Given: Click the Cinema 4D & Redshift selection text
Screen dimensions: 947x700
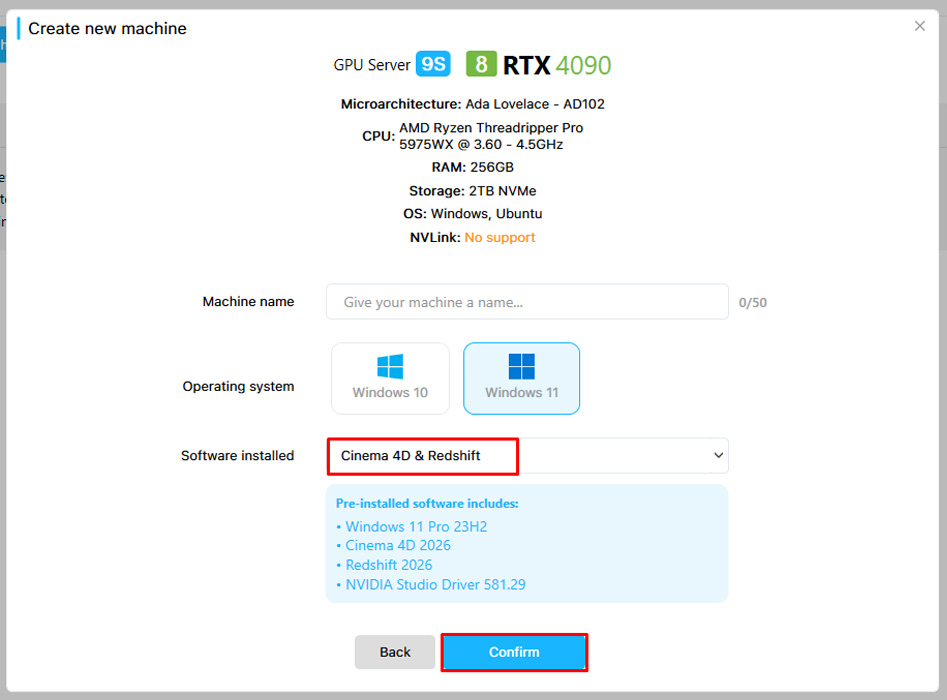Looking at the screenshot, I should tap(411, 455).
